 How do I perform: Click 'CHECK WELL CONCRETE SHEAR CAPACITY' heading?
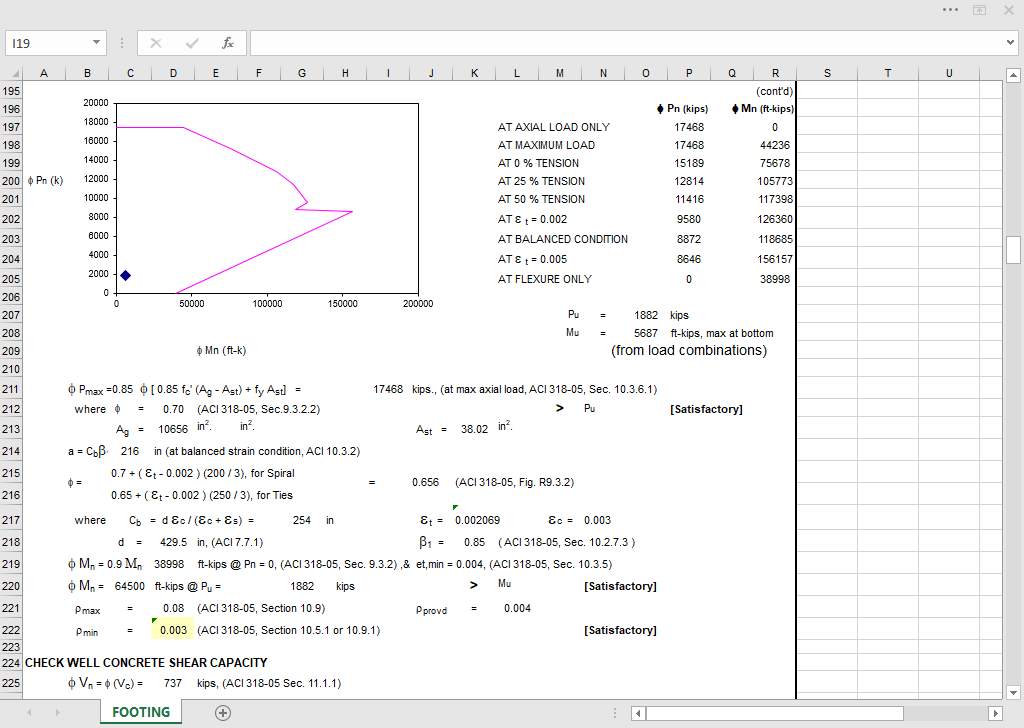146,663
